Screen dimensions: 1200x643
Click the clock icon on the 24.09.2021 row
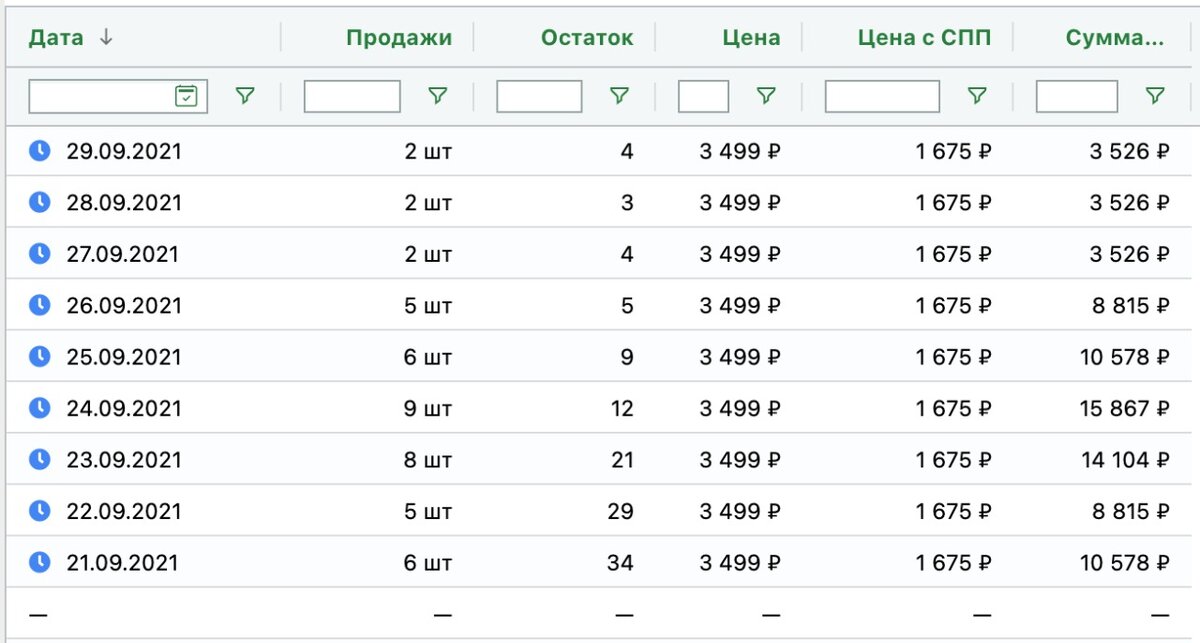click(x=39, y=408)
